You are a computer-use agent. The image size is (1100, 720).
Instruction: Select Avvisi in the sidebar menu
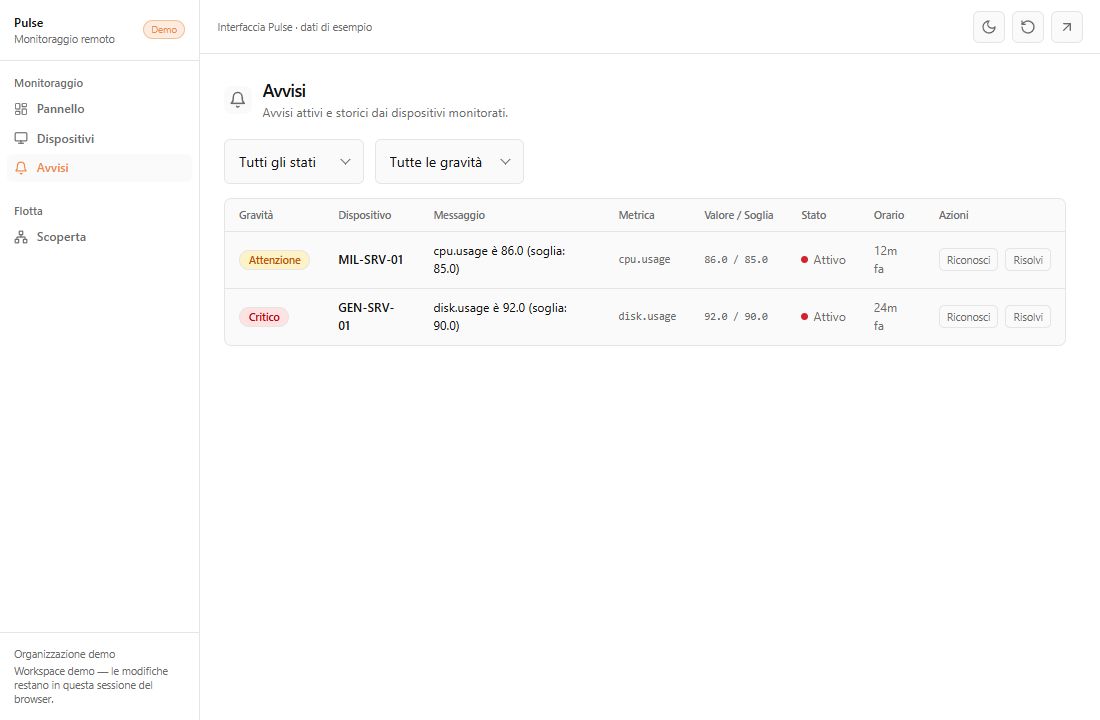click(99, 168)
